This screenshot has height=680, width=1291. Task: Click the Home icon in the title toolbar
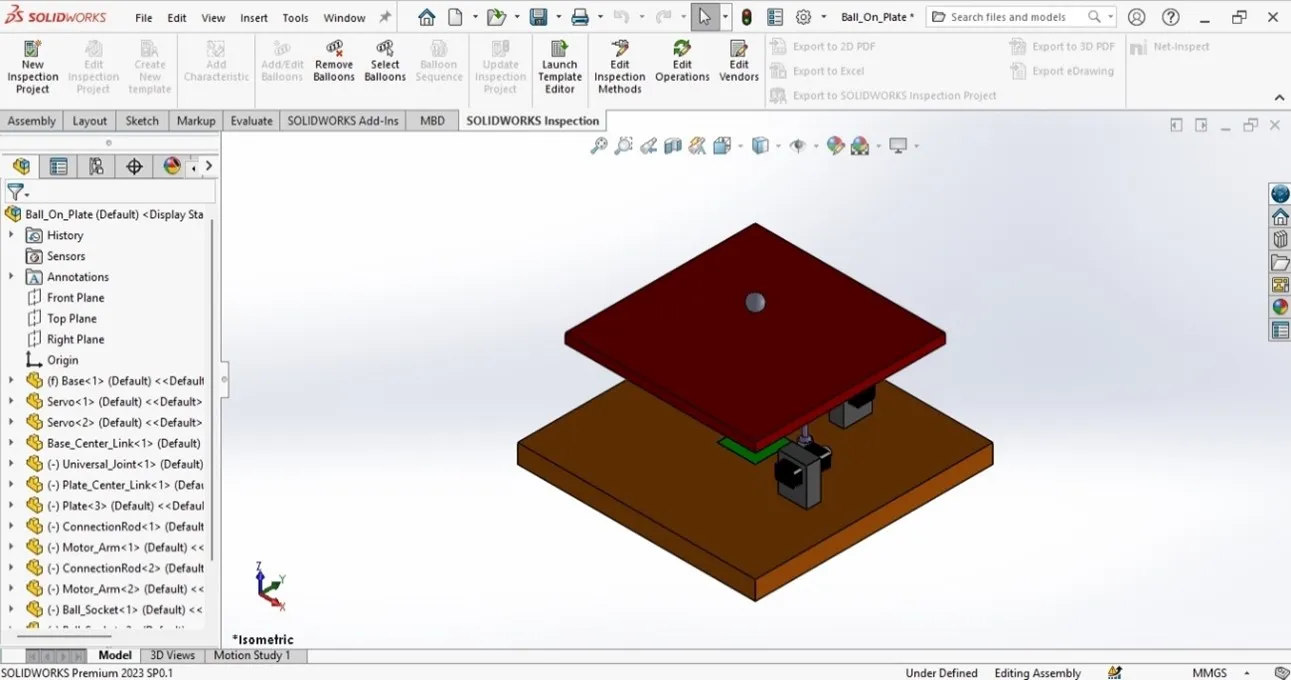427,17
